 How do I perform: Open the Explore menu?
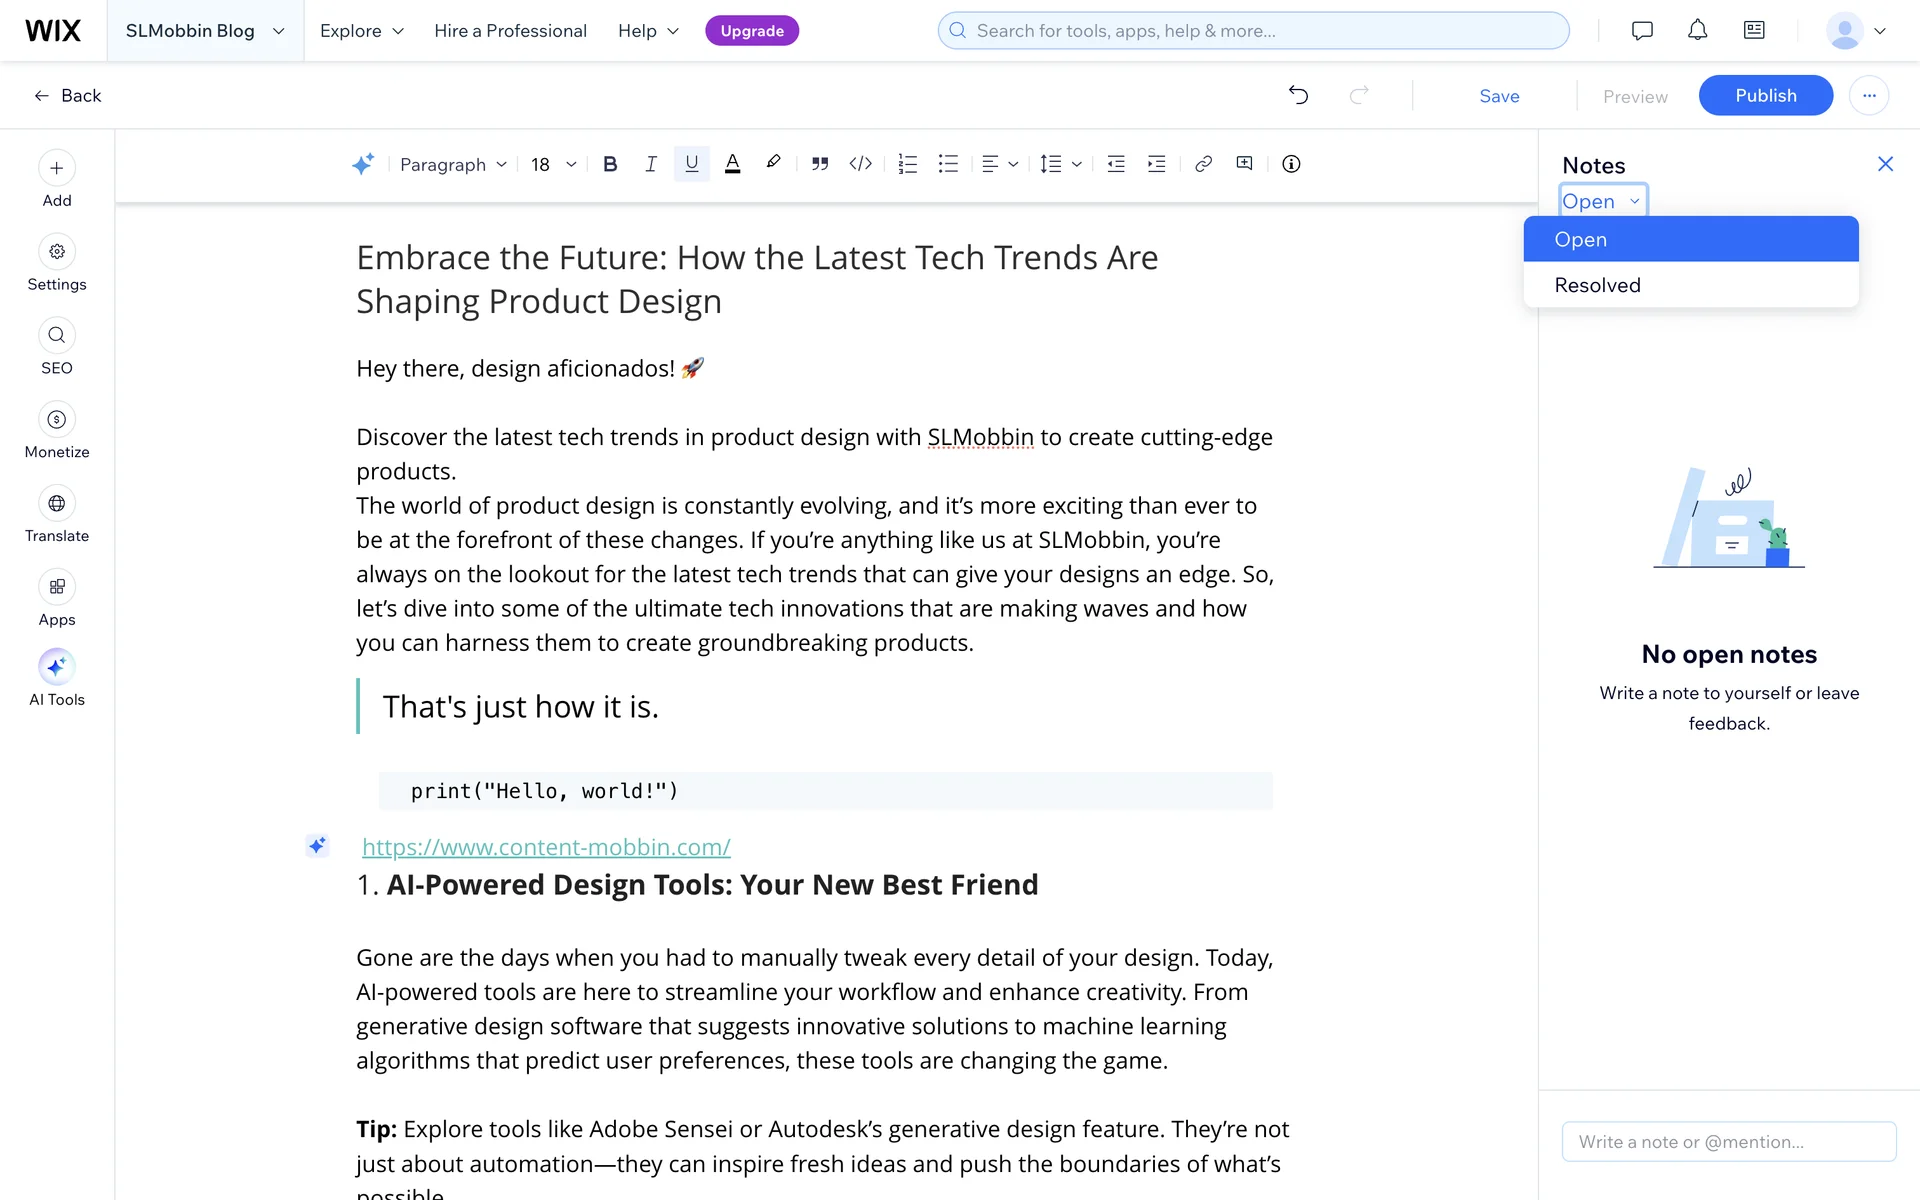[x=361, y=31]
